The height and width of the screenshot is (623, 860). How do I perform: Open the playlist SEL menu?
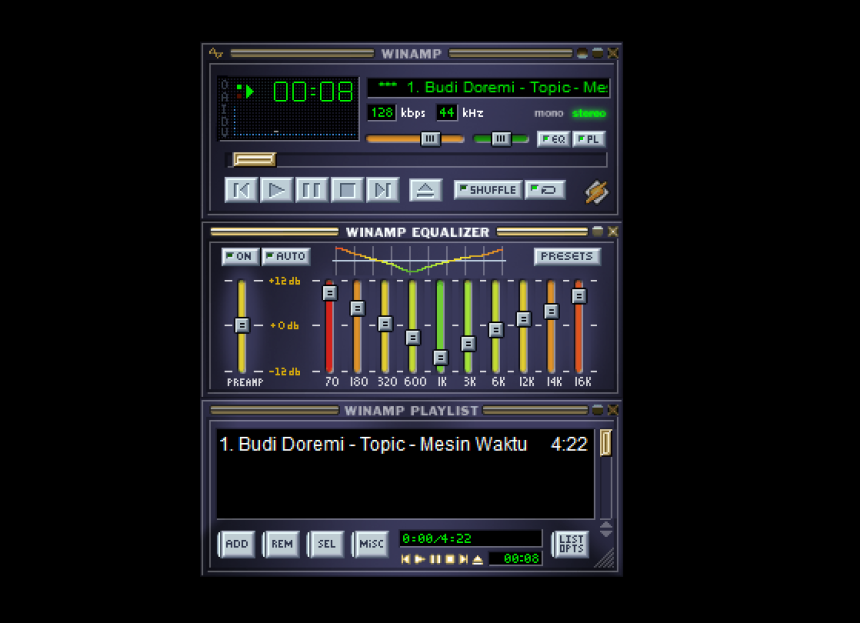326,544
